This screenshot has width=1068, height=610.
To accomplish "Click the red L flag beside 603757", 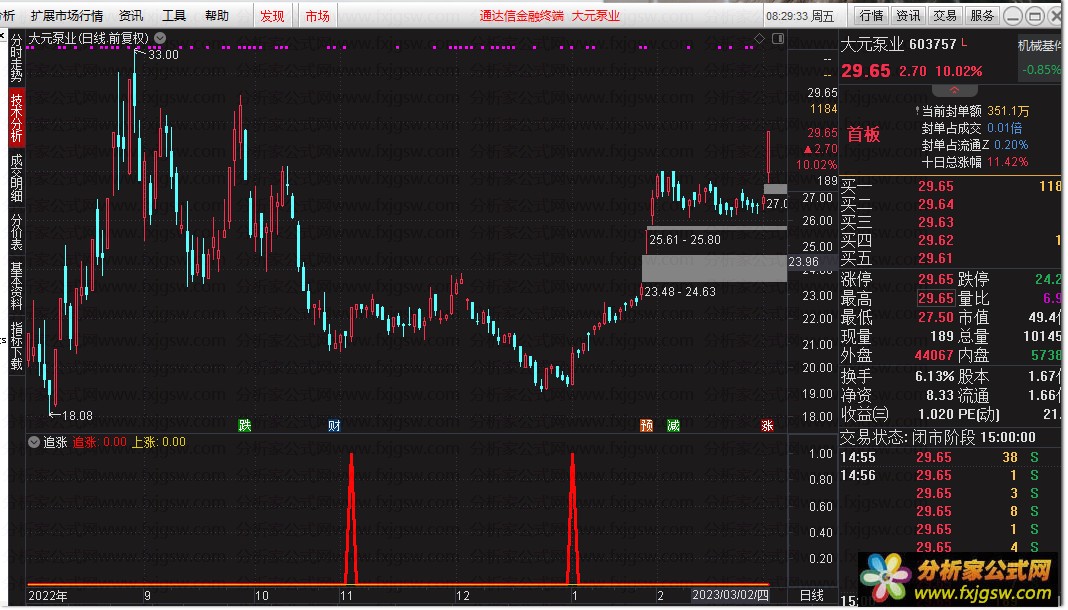I will (x=964, y=43).
